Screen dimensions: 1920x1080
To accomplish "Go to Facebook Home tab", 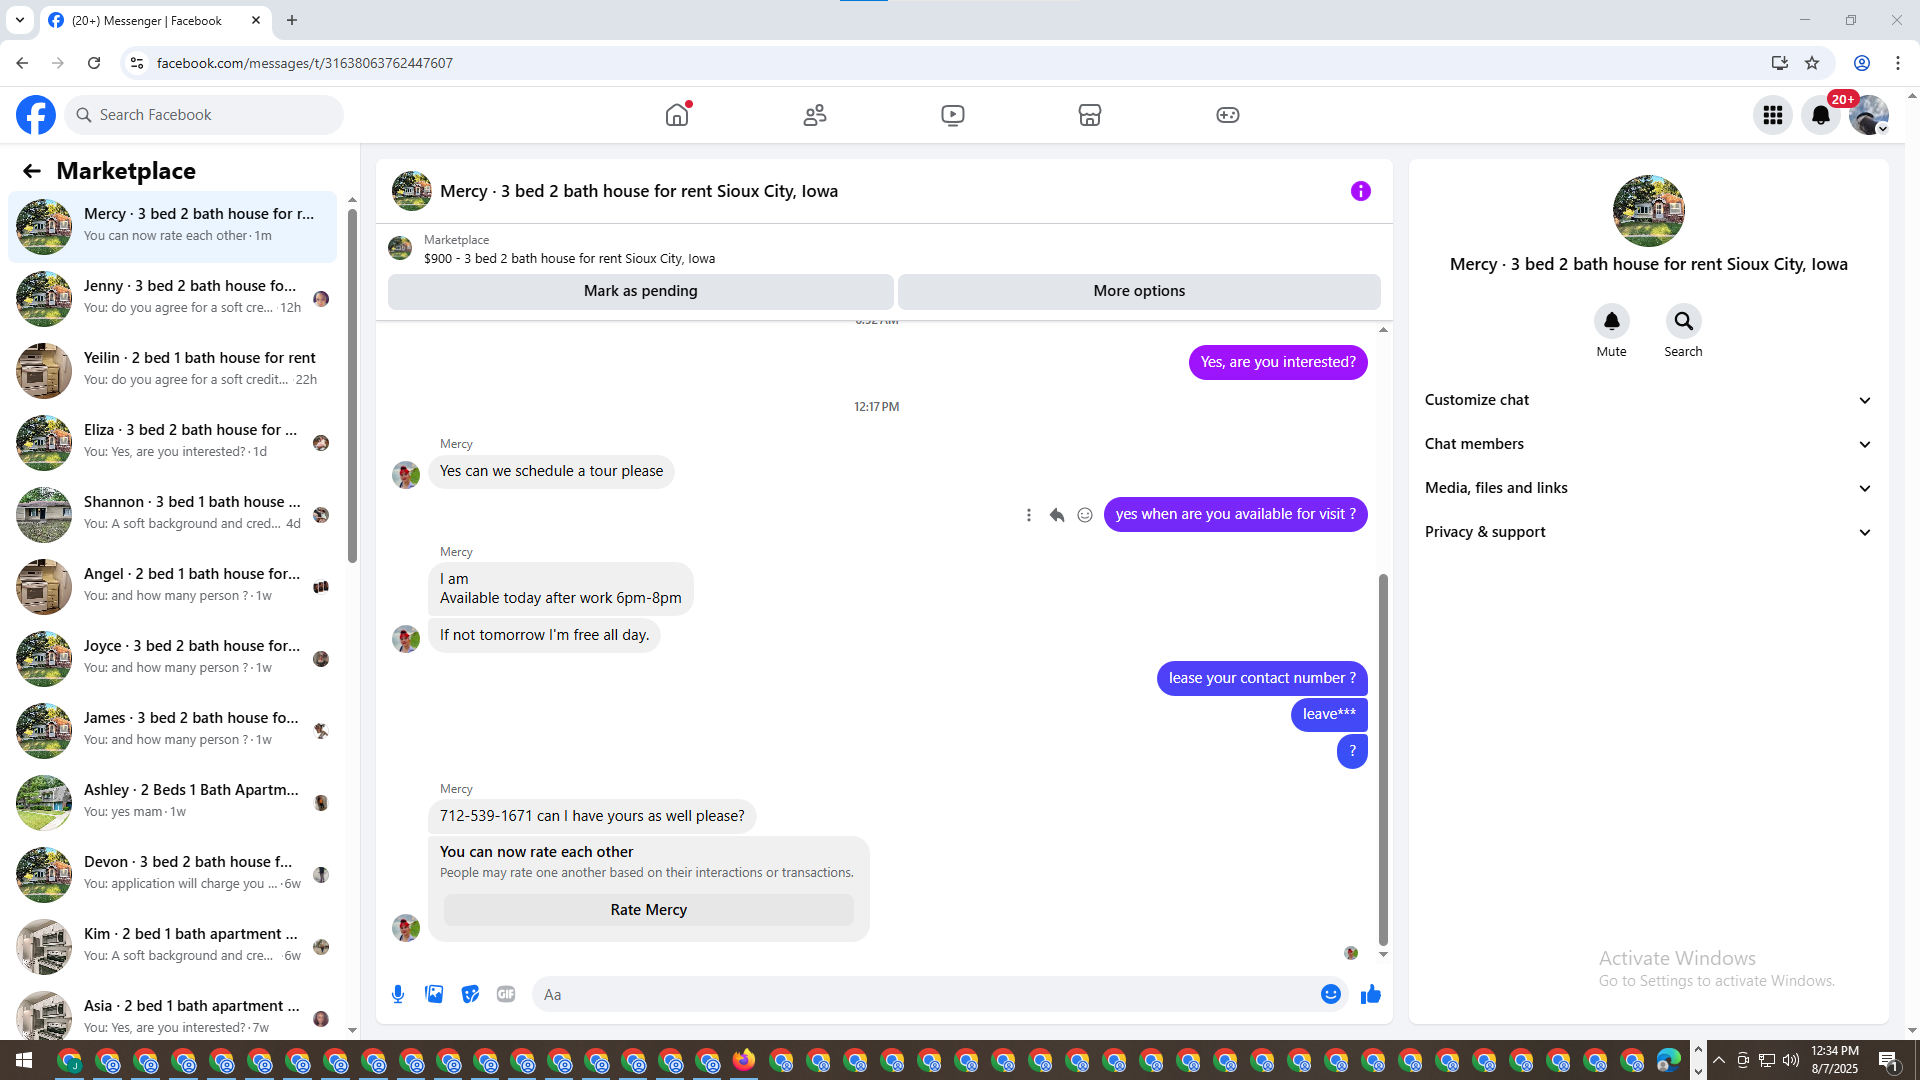I will [x=677, y=115].
